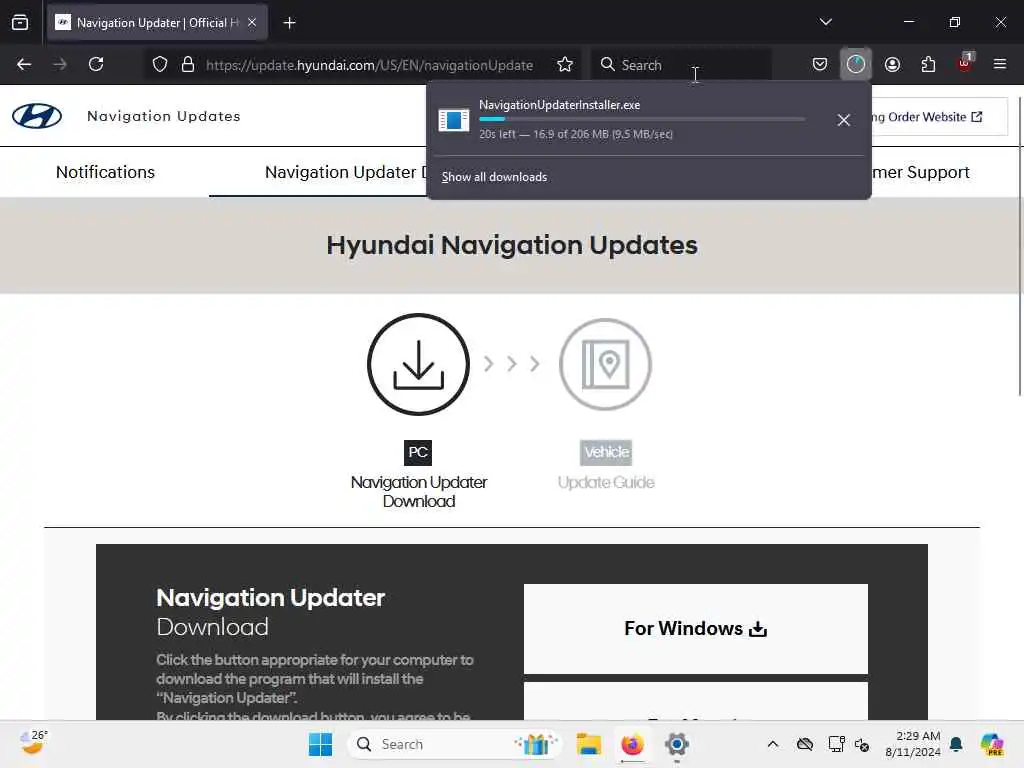Image resolution: width=1024 pixels, height=768 pixels.
Task: Open File Explorer from the taskbar
Action: 588,744
